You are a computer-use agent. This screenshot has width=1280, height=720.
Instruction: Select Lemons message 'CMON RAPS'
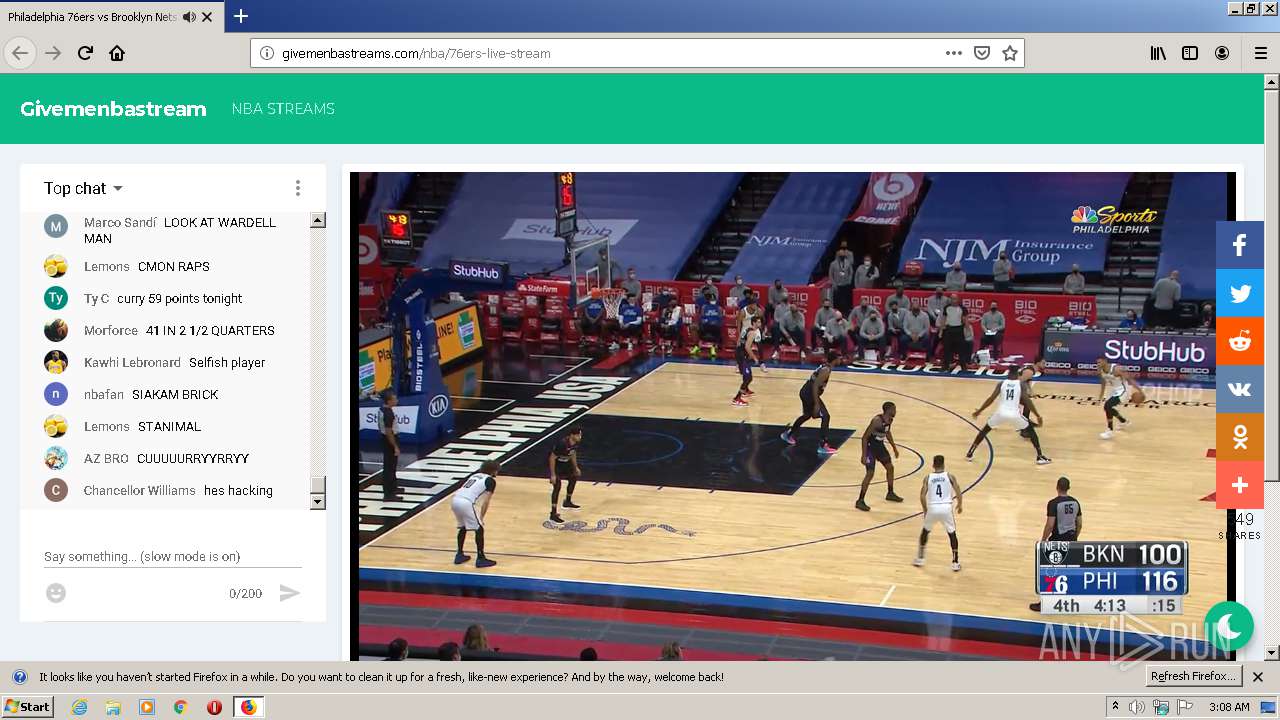pos(174,267)
